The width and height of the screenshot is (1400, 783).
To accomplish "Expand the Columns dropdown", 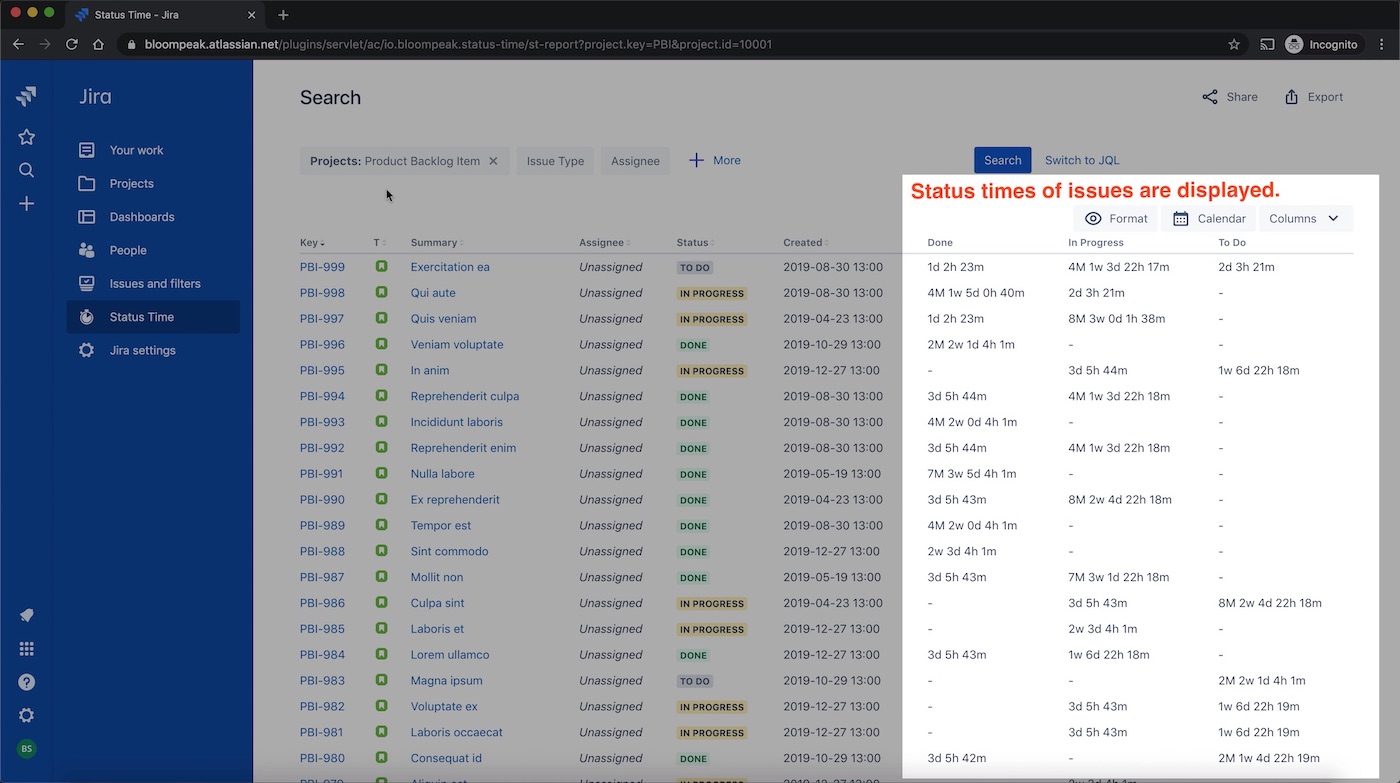I will (1304, 219).
